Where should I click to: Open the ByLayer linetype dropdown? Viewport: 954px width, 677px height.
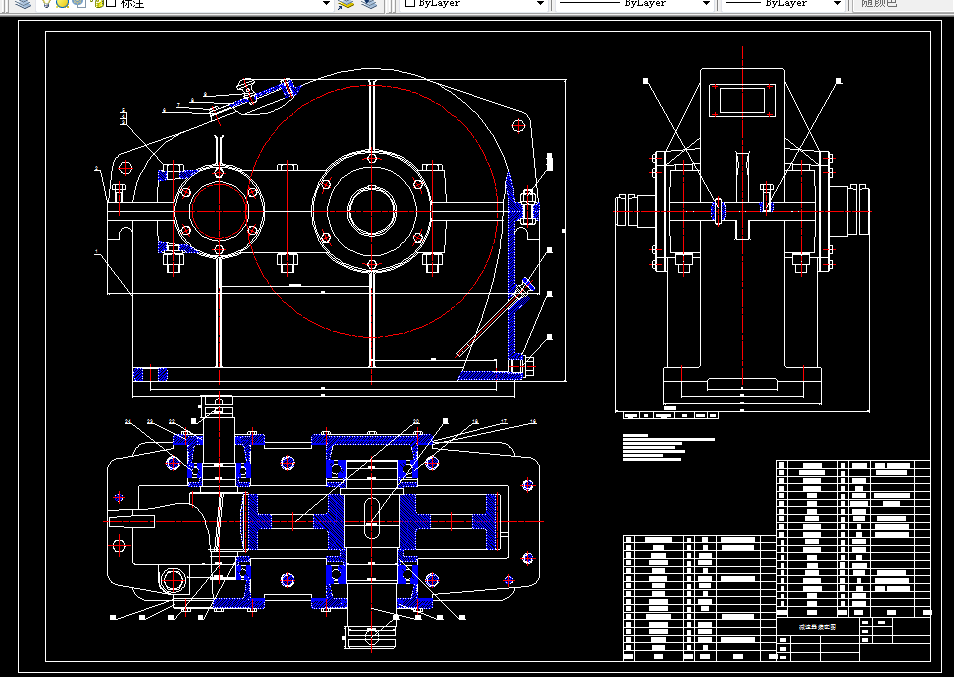click(x=634, y=4)
